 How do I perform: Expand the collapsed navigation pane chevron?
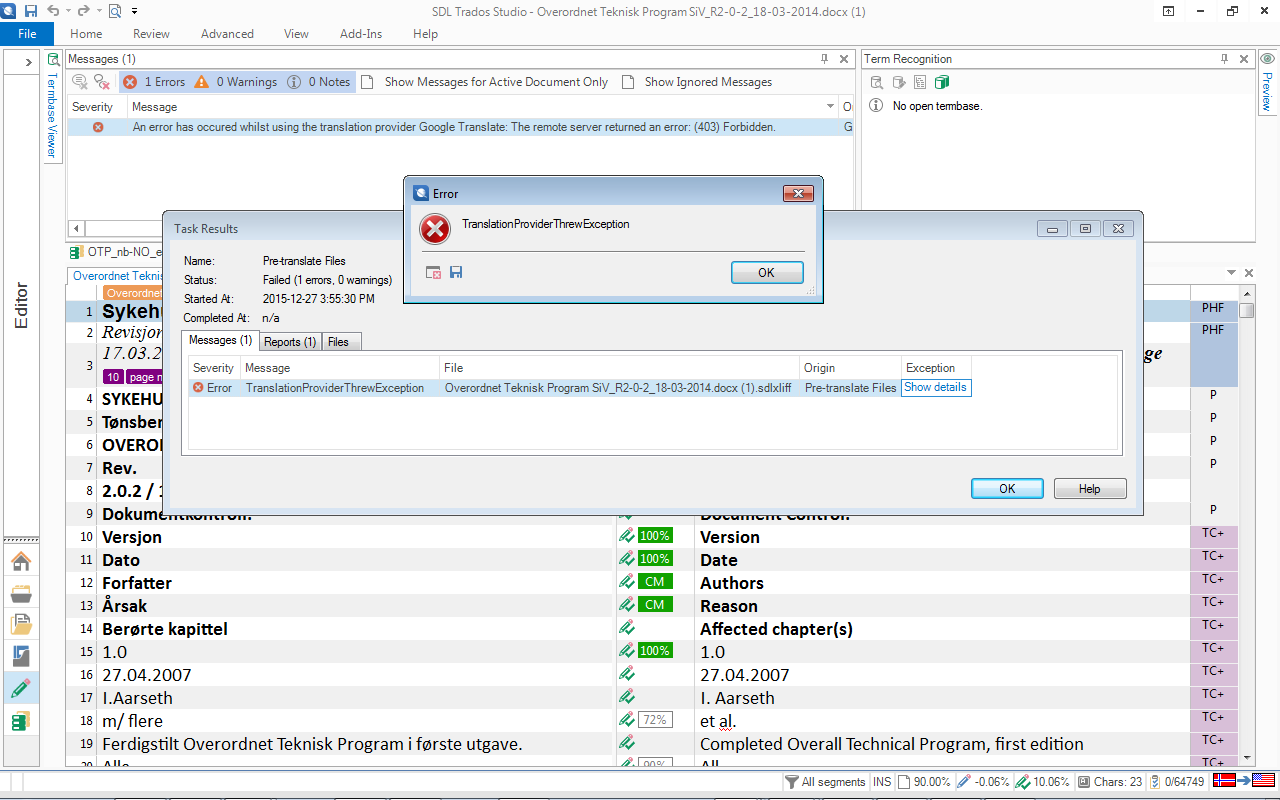click(29, 62)
